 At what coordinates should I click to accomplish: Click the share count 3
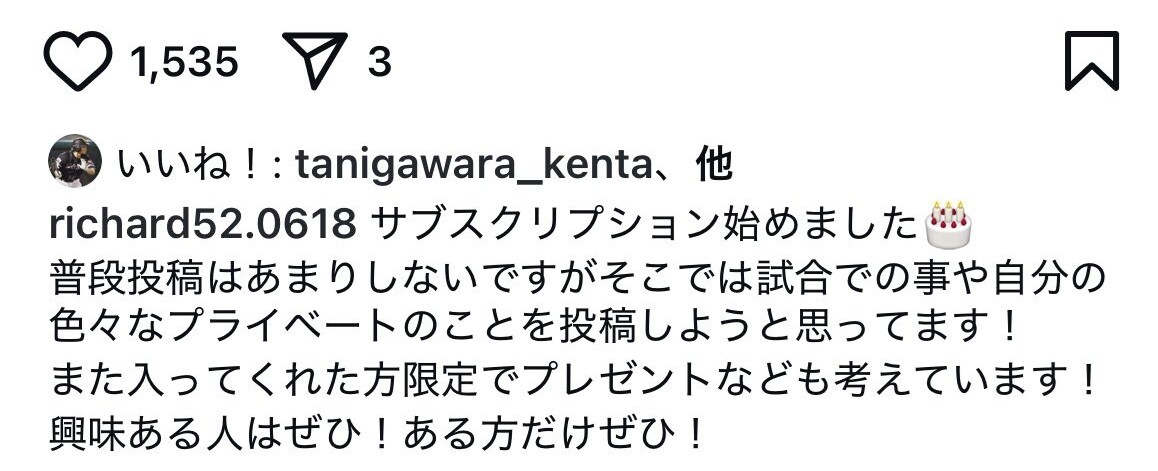point(379,62)
